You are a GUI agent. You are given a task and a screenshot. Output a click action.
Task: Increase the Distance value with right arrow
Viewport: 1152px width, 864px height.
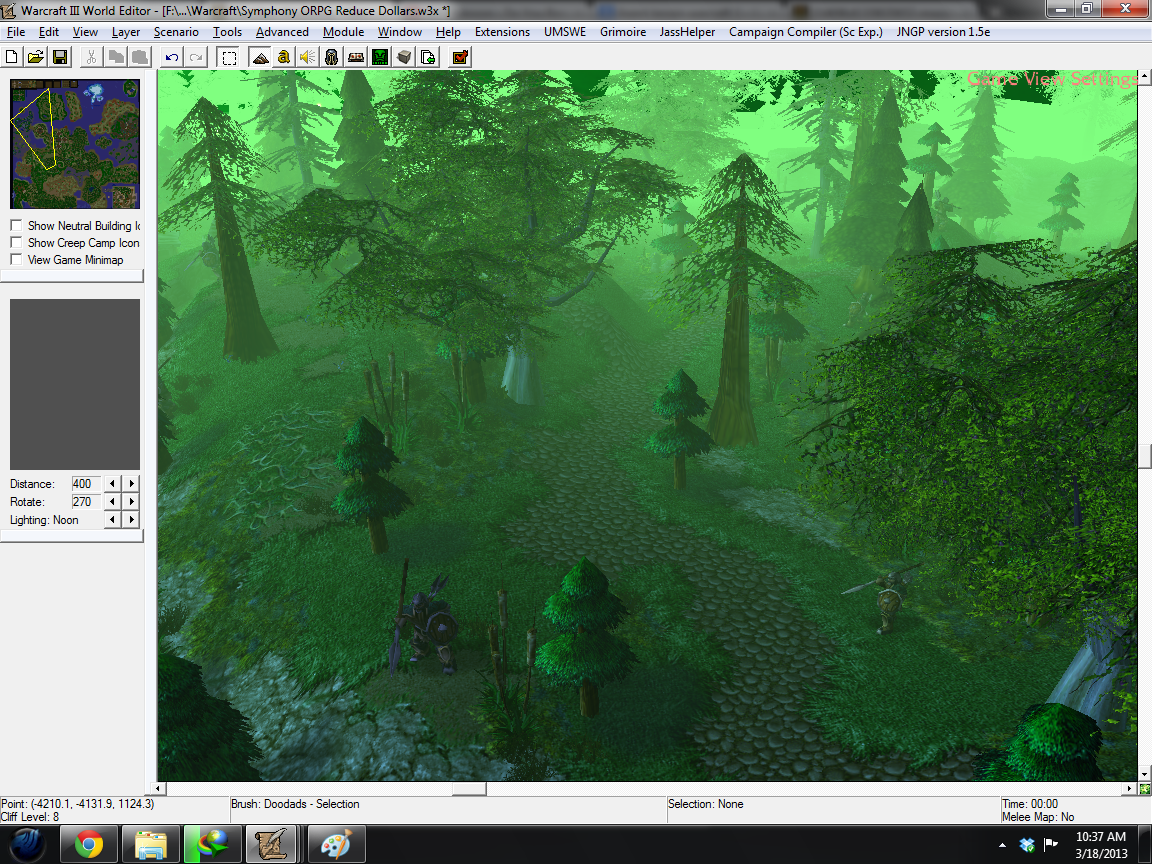tap(132, 483)
